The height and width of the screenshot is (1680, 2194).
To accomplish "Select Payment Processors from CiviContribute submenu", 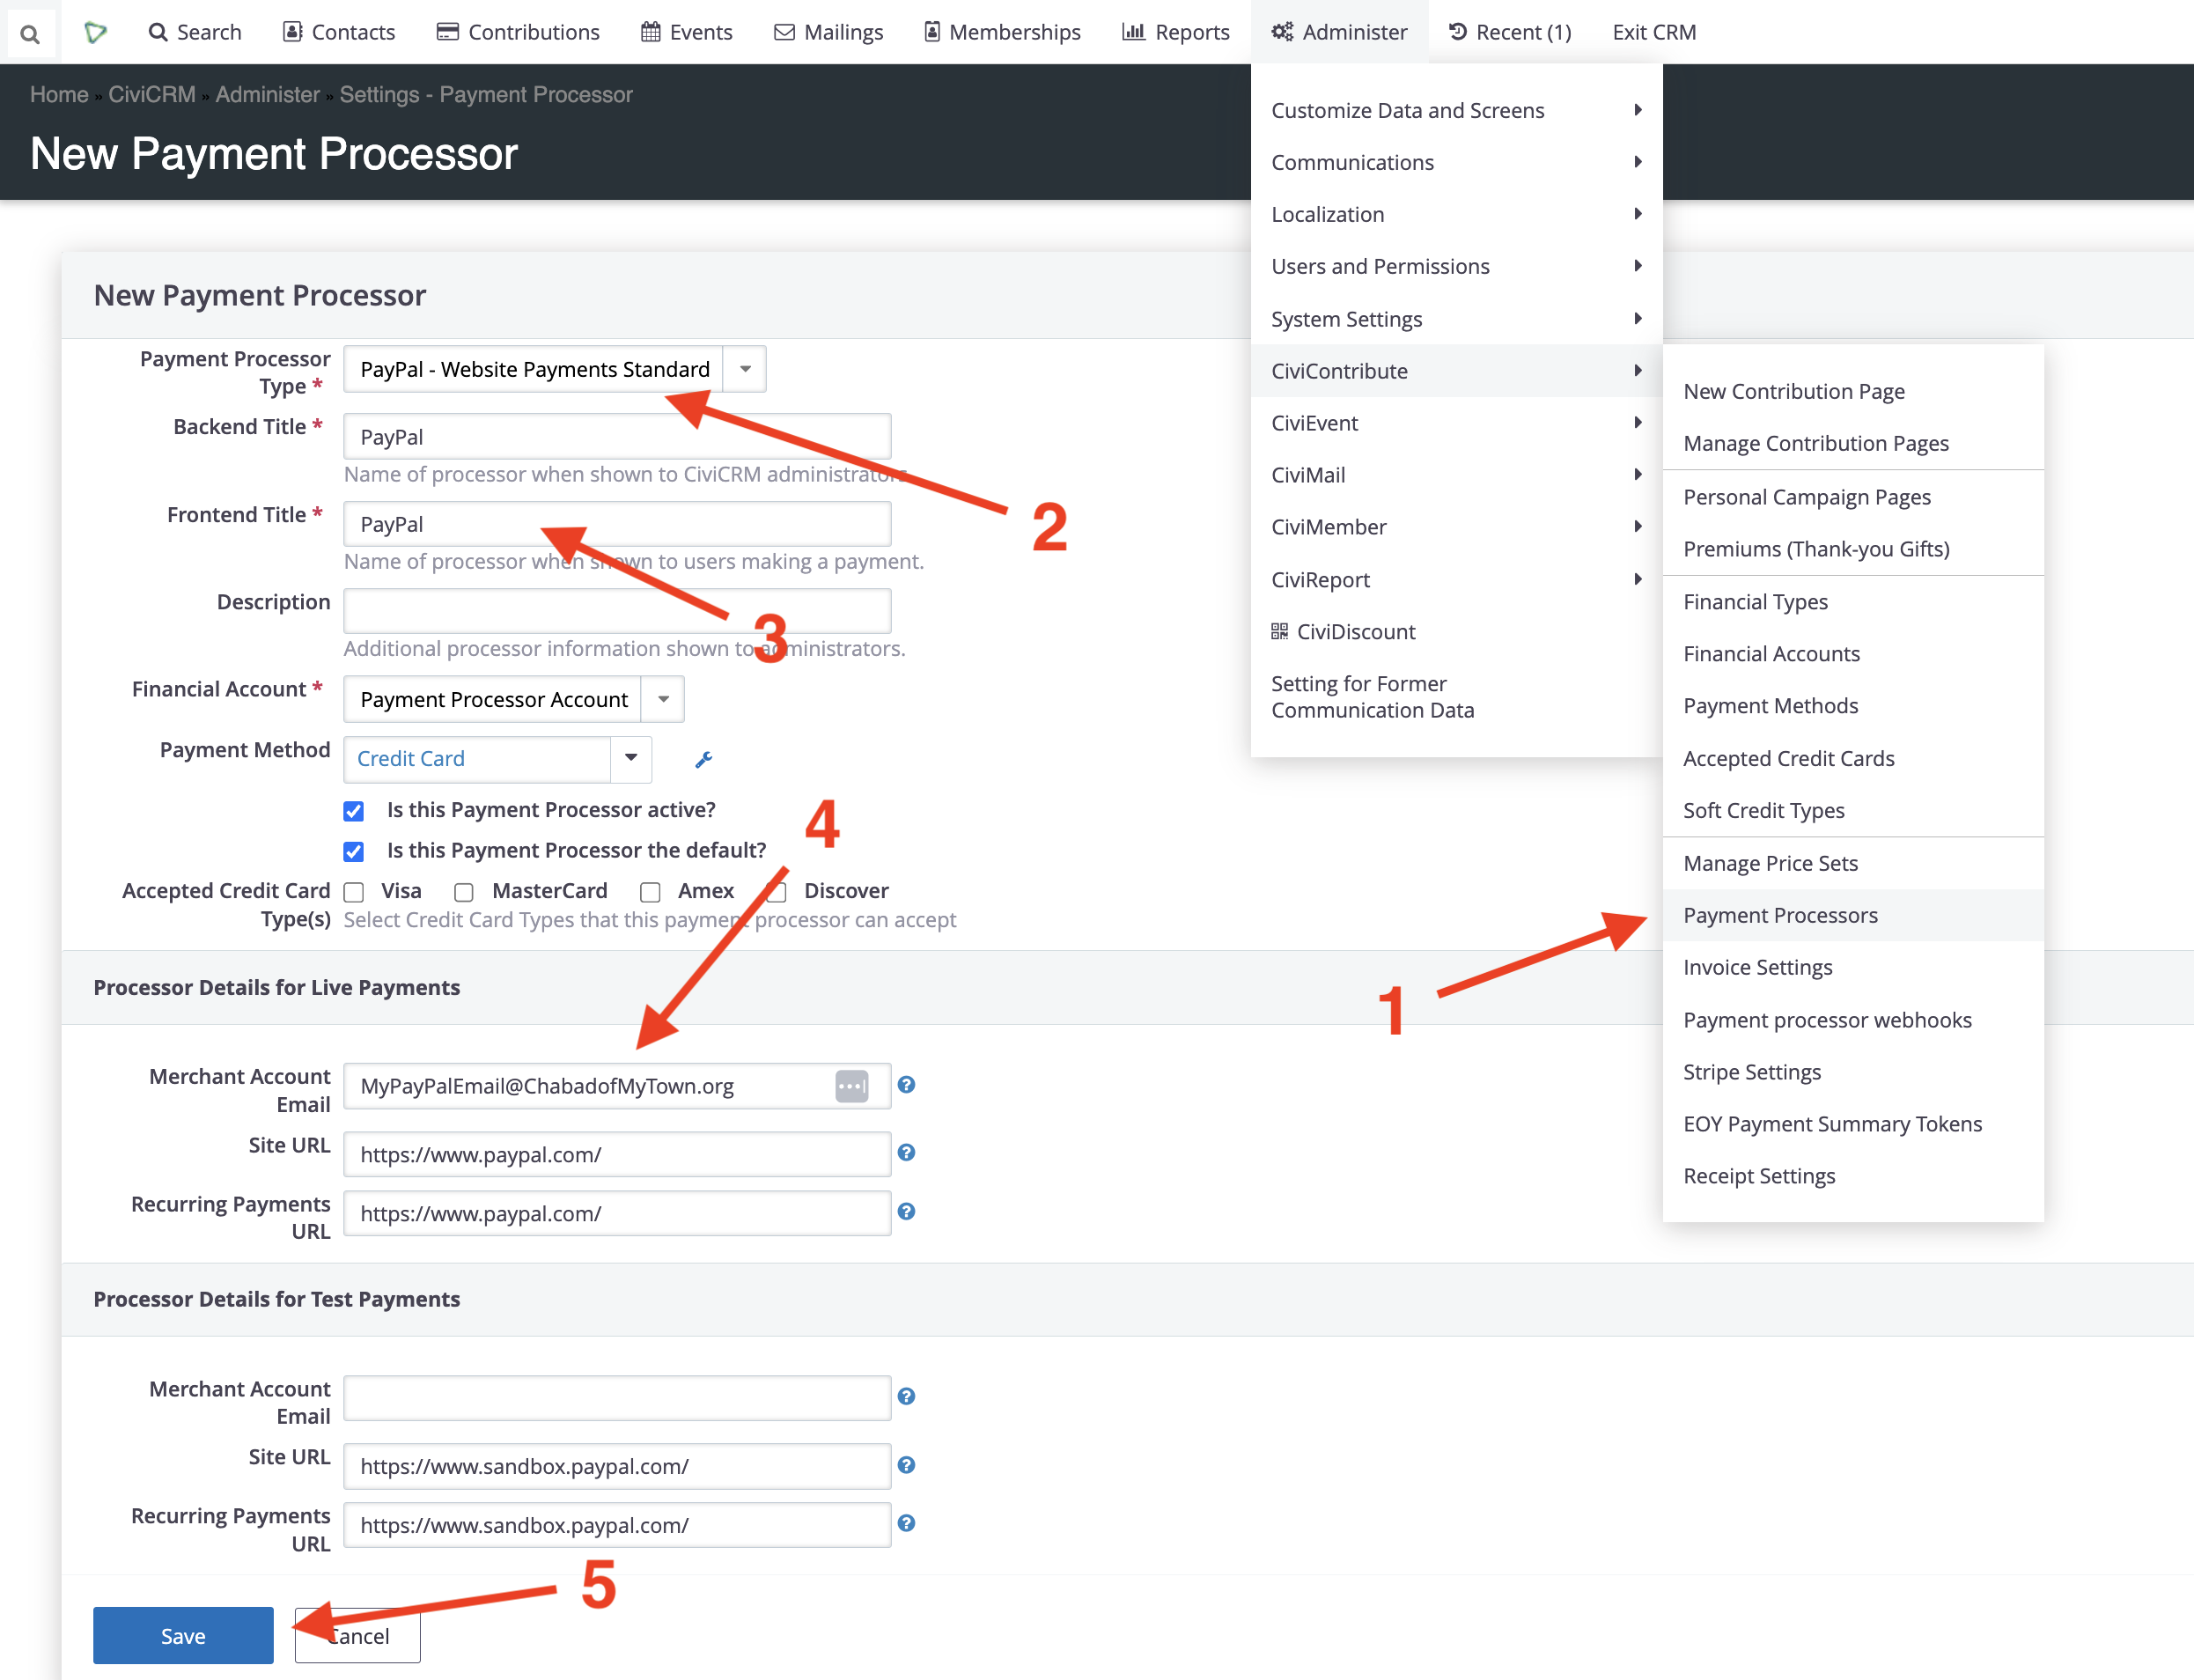I will [1780, 915].
